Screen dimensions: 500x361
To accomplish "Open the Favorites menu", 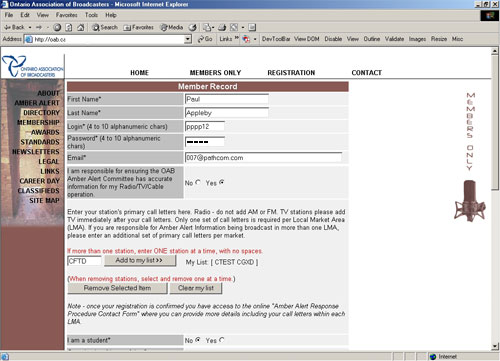I will 66,15.
